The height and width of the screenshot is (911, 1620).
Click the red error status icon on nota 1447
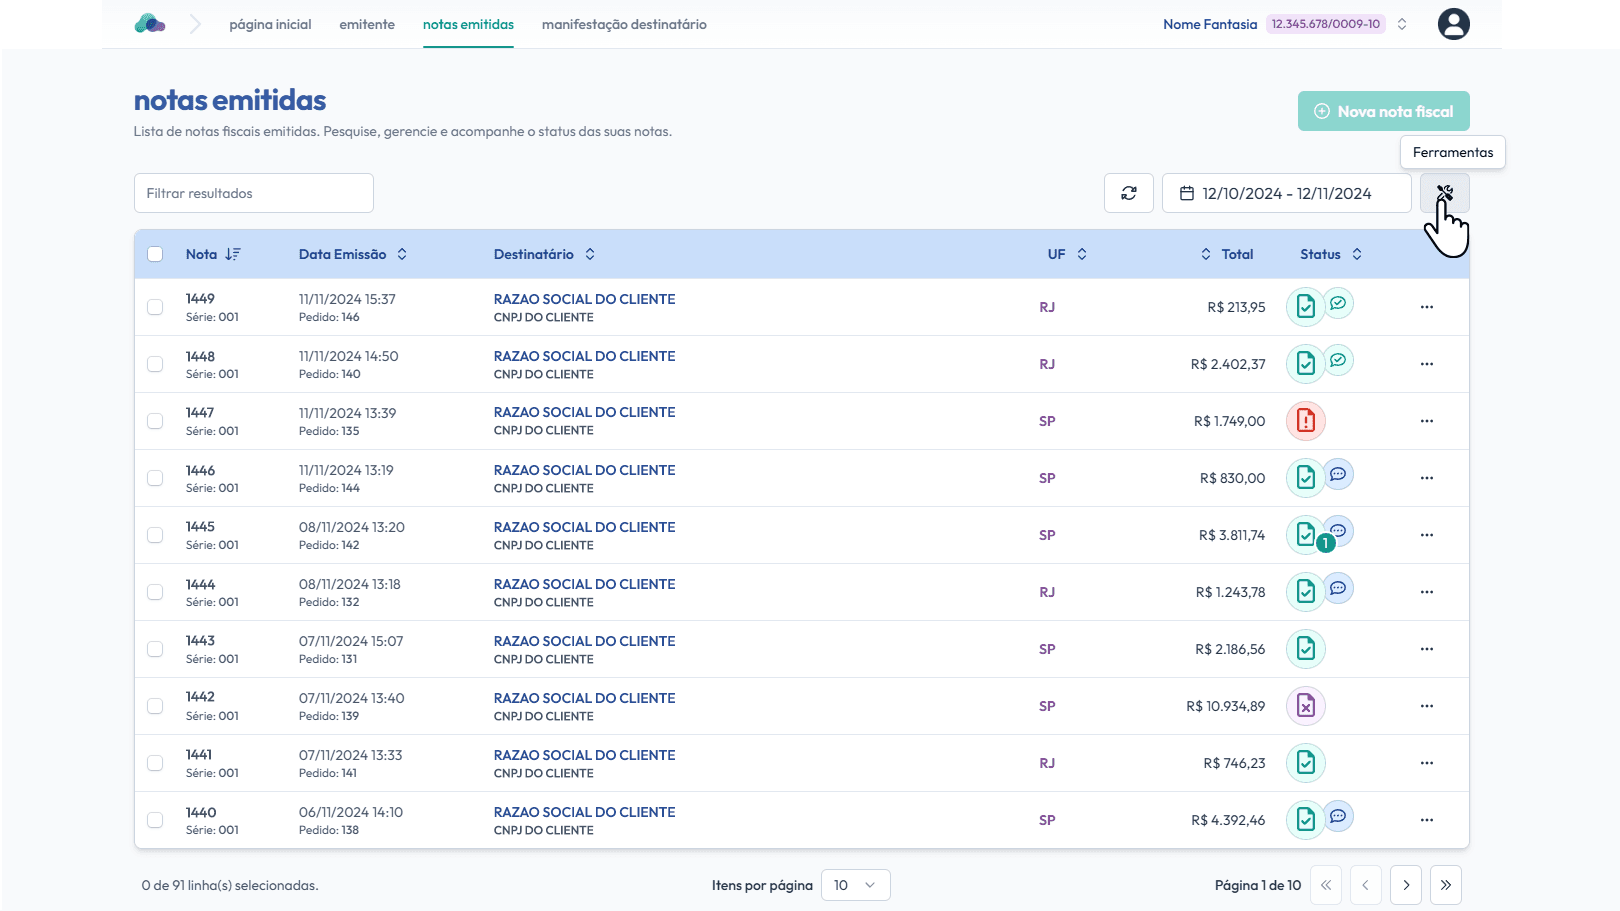coord(1305,421)
